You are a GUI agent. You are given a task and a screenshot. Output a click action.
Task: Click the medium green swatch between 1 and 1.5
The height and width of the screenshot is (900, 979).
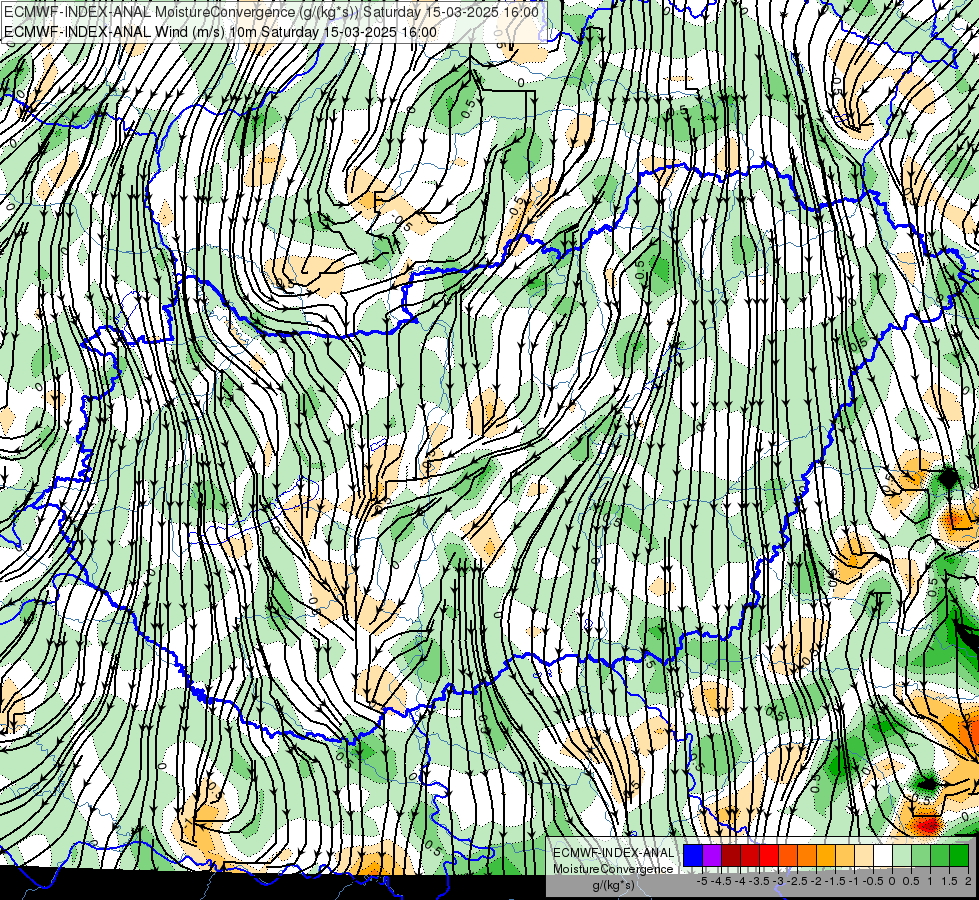point(940,855)
